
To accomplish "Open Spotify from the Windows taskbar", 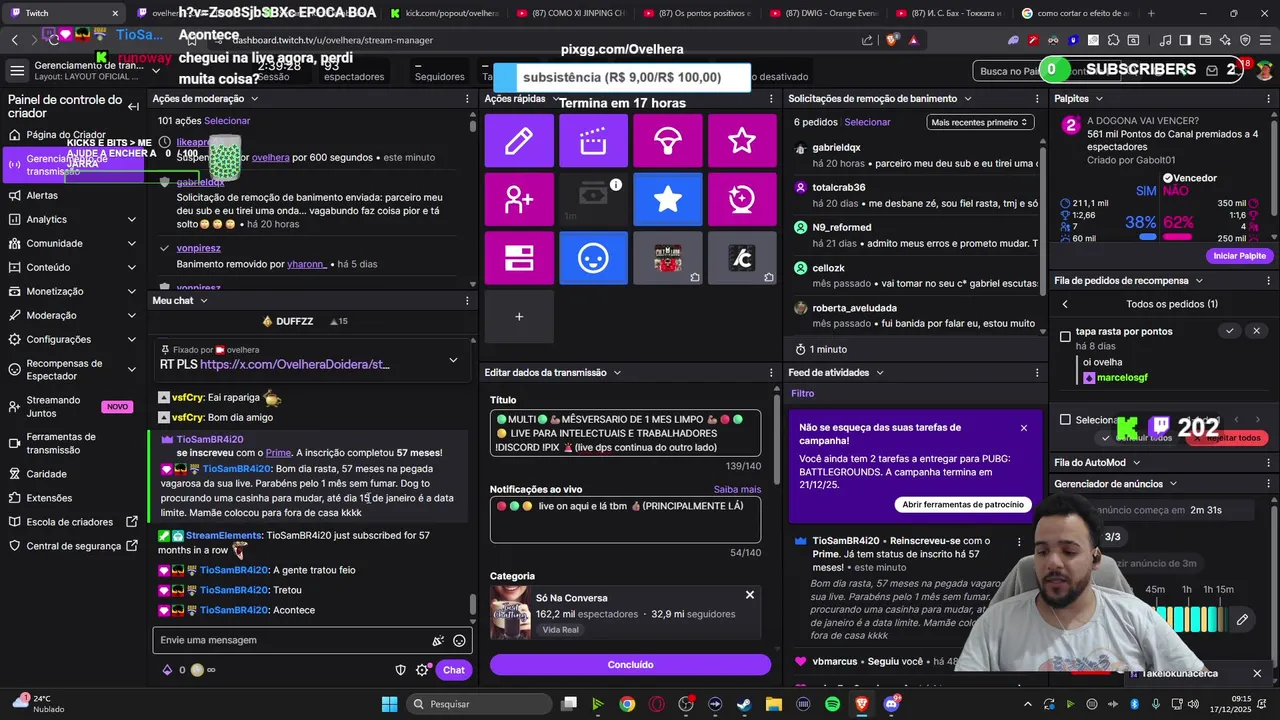I will pos(833,704).
